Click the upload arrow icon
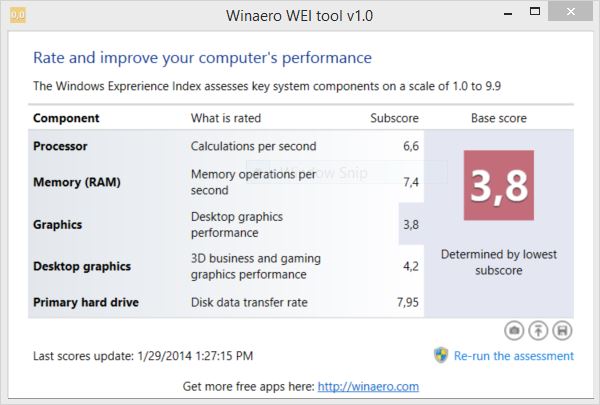Screen dimensions: 600x405 [x=538, y=330]
